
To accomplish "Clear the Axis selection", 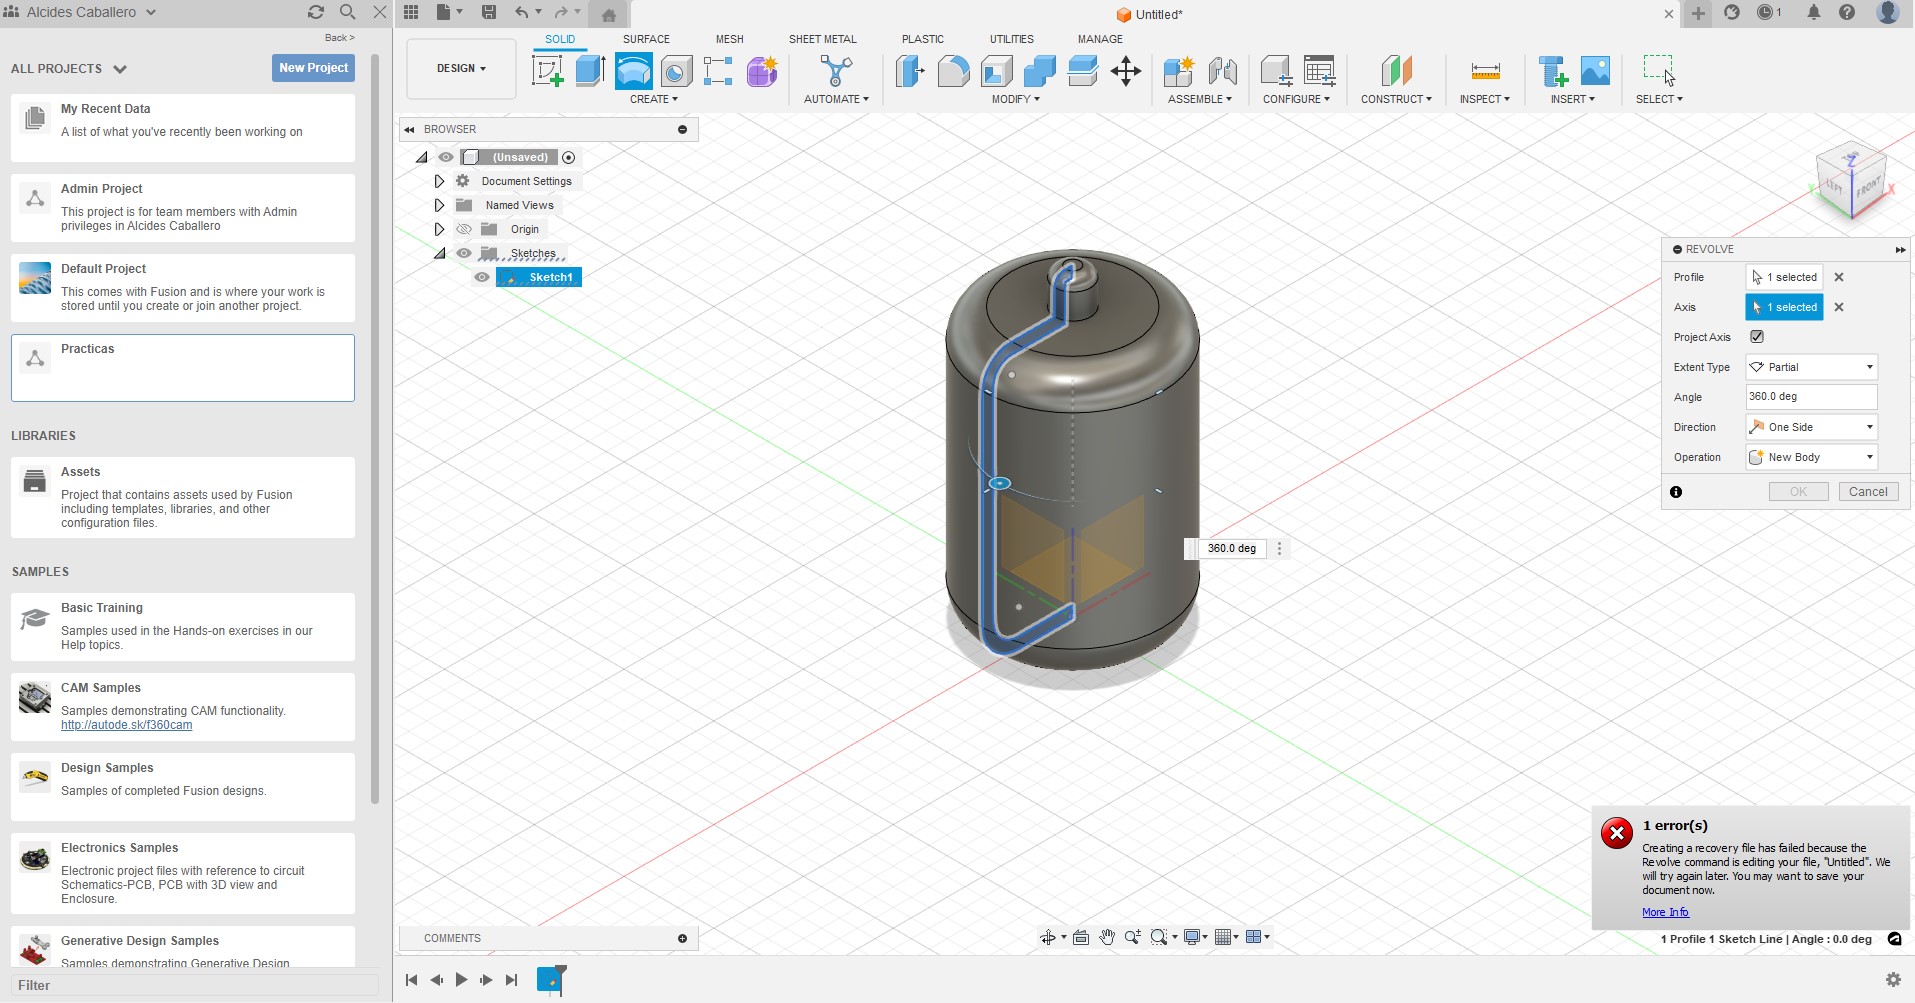I will (x=1838, y=307).
